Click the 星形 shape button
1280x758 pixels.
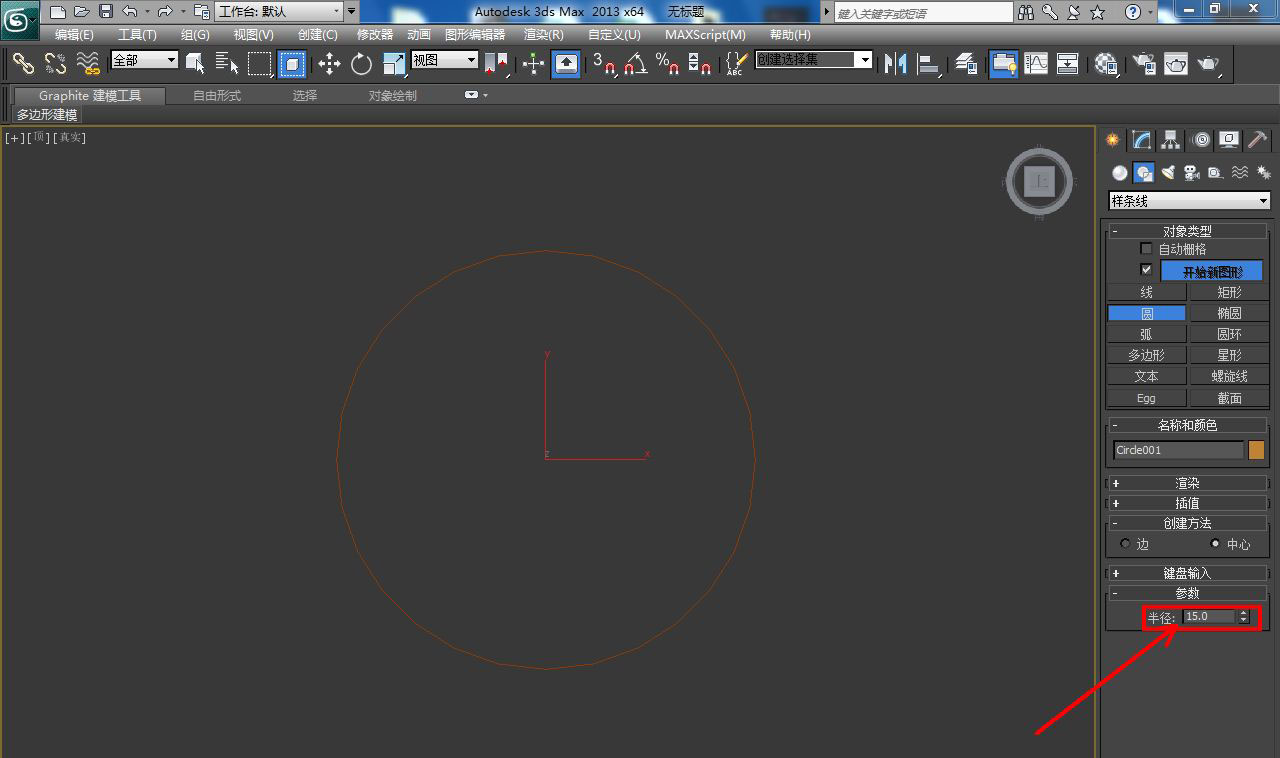pyautogui.click(x=1230, y=355)
